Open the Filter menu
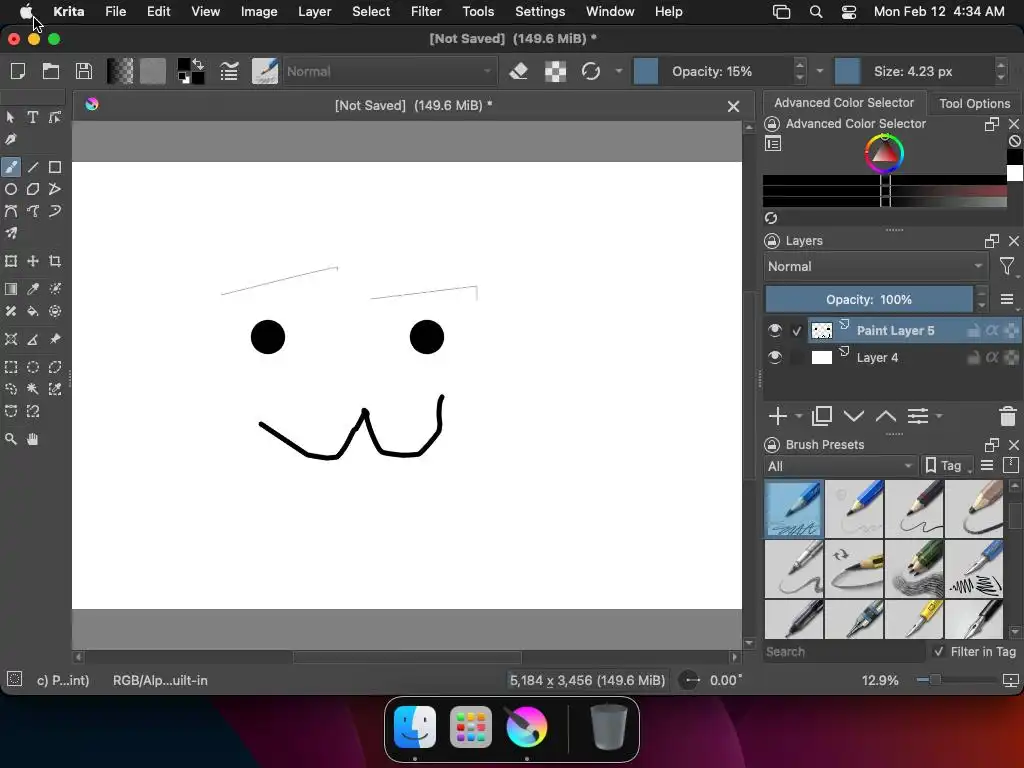 pyautogui.click(x=425, y=11)
